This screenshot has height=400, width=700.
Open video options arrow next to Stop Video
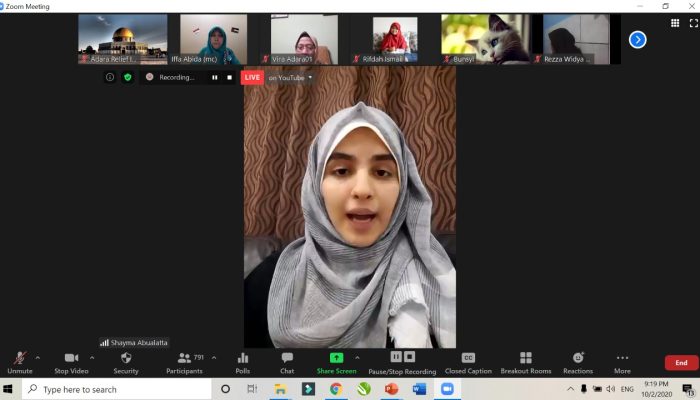92,358
